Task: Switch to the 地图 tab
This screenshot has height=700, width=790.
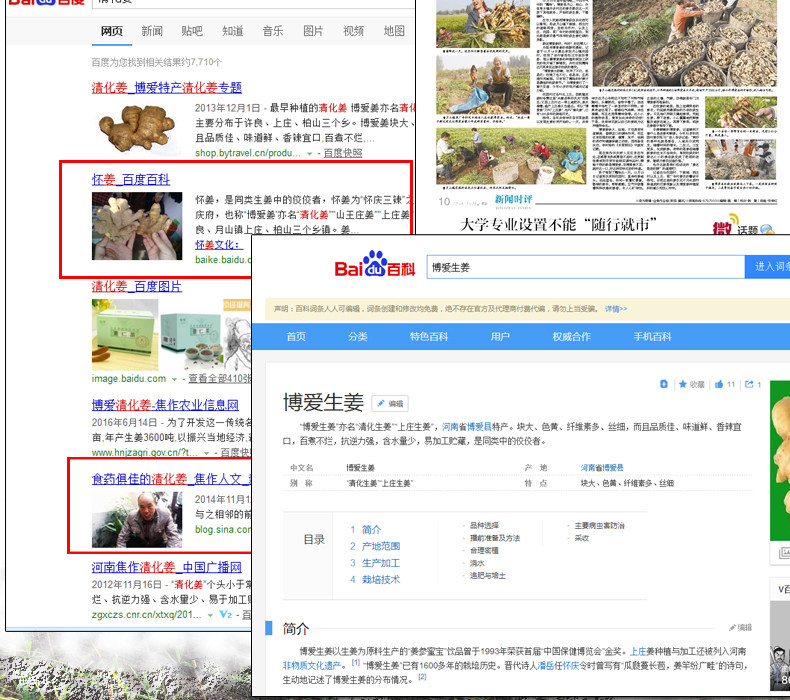Action: pyautogui.click(x=393, y=31)
